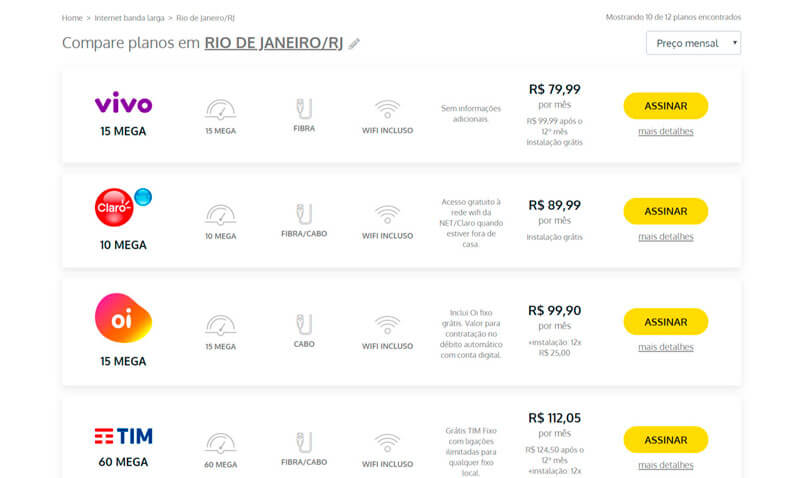
Task: Click the Claro logo
Action: pos(123,207)
